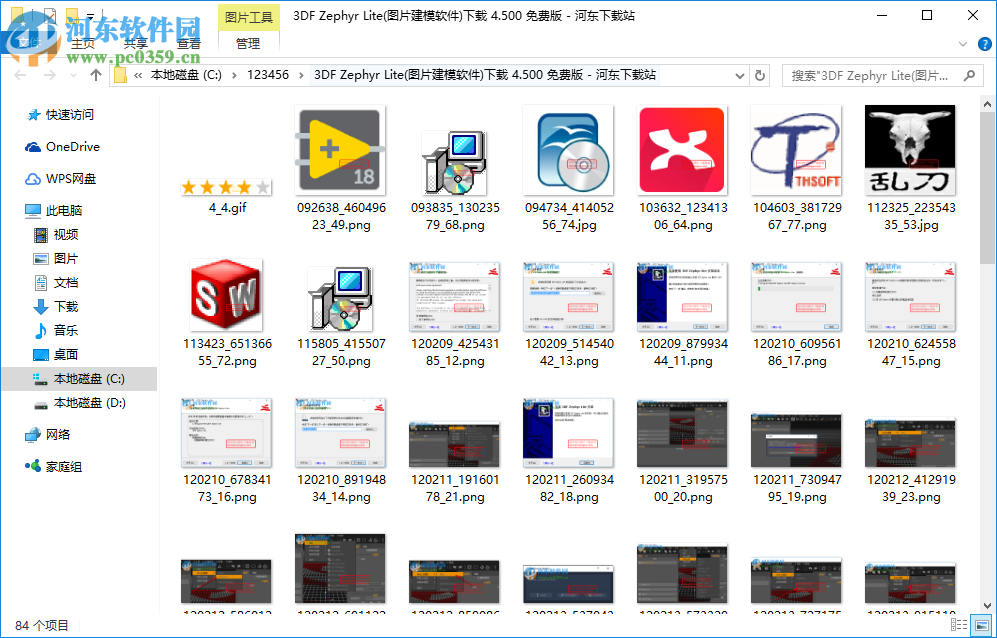Image resolution: width=997 pixels, height=638 pixels.
Task: Click the search magnifier icon
Action: click(969, 76)
